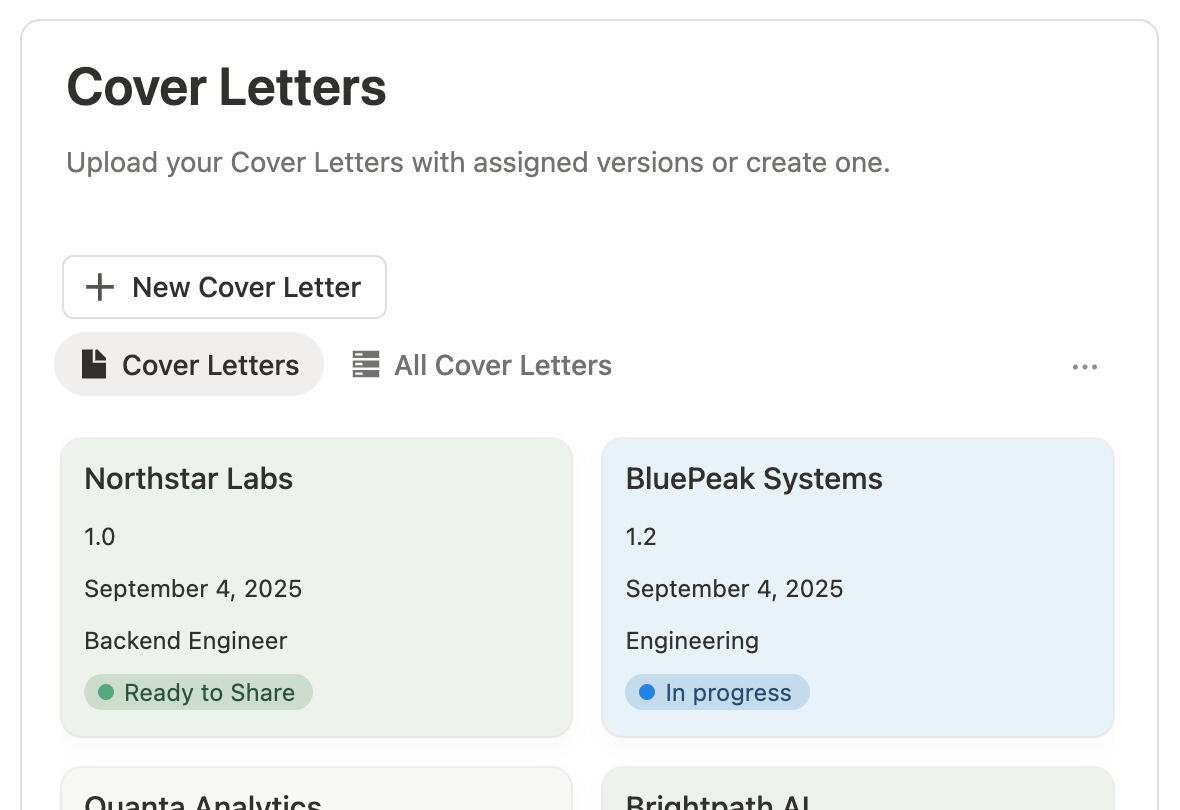Open the three-dot more options menu
This screenshot has height=810, width=1180.
(x=1084, y=367)
